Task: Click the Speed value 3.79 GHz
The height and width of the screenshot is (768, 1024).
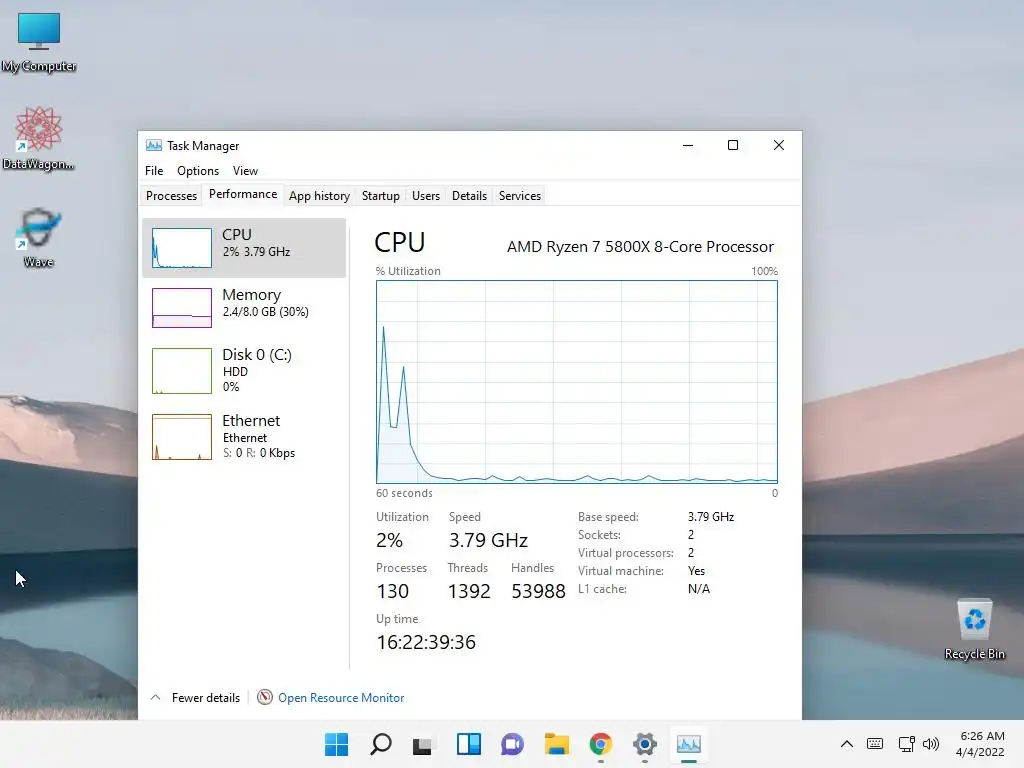Action: 488,540
